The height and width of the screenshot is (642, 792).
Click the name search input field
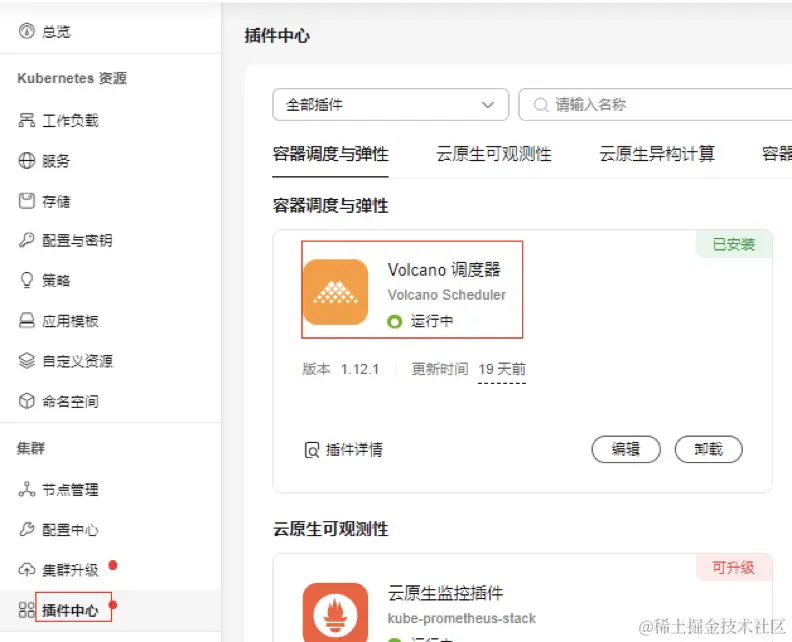pos(655,105)
